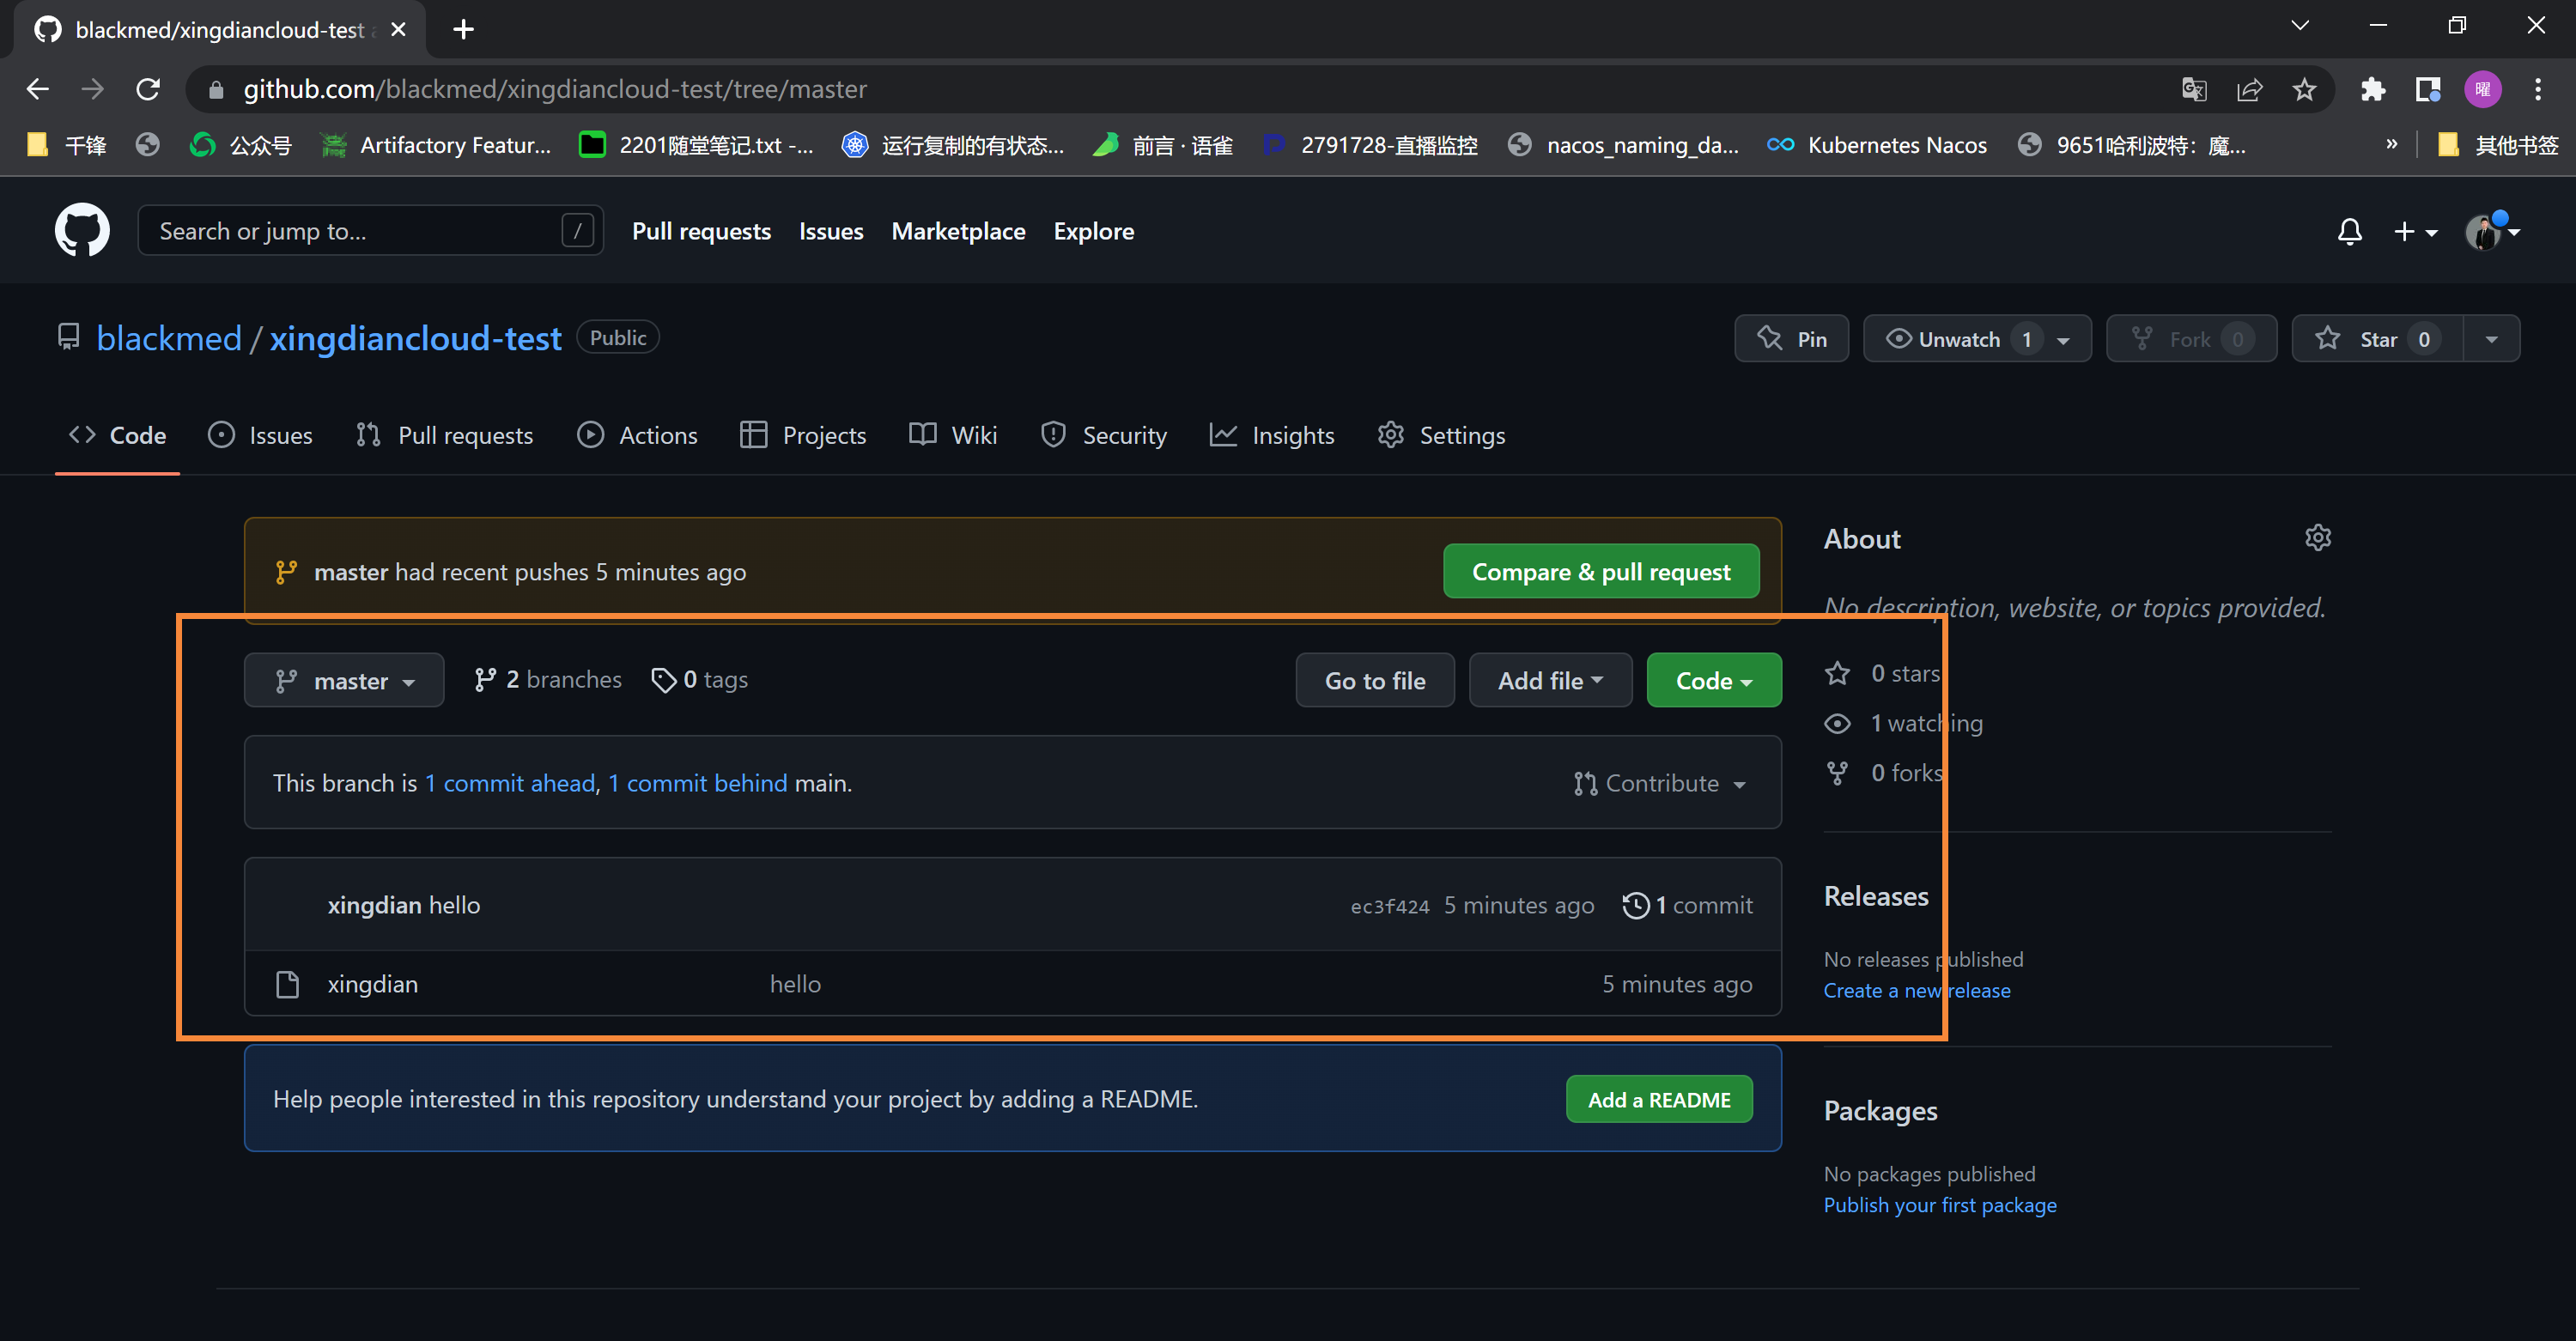
Task: Open Marketplace in top navigation
Action: coord(958,231)
